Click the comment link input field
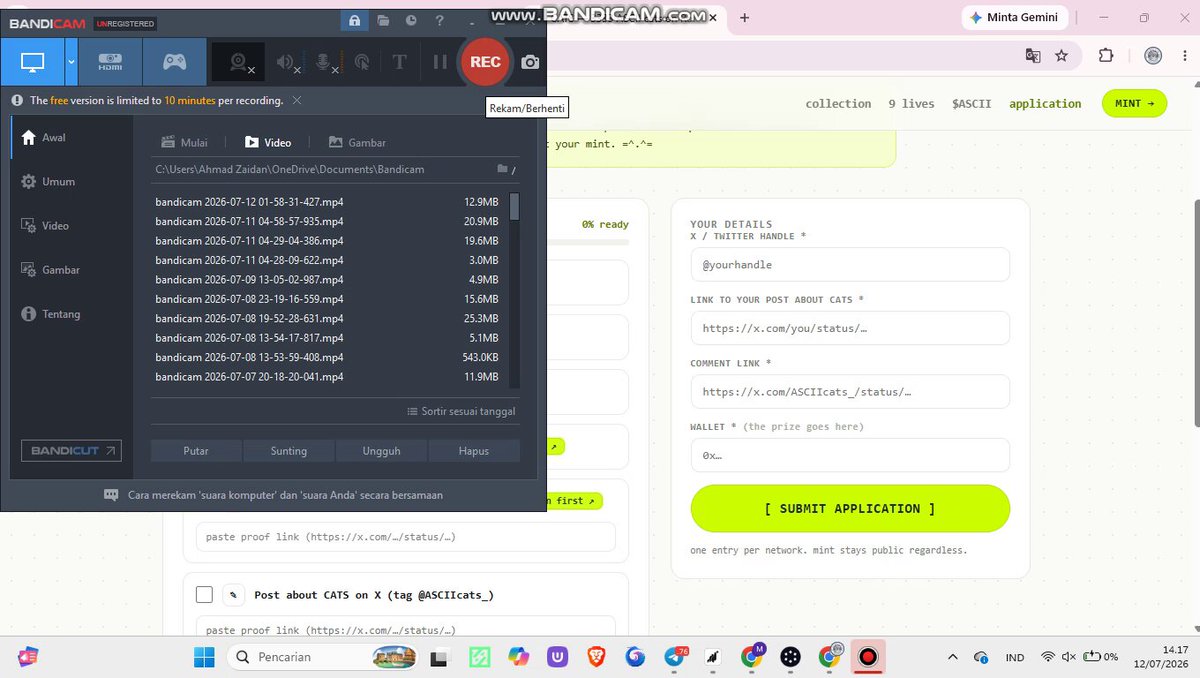 point(850,392)
